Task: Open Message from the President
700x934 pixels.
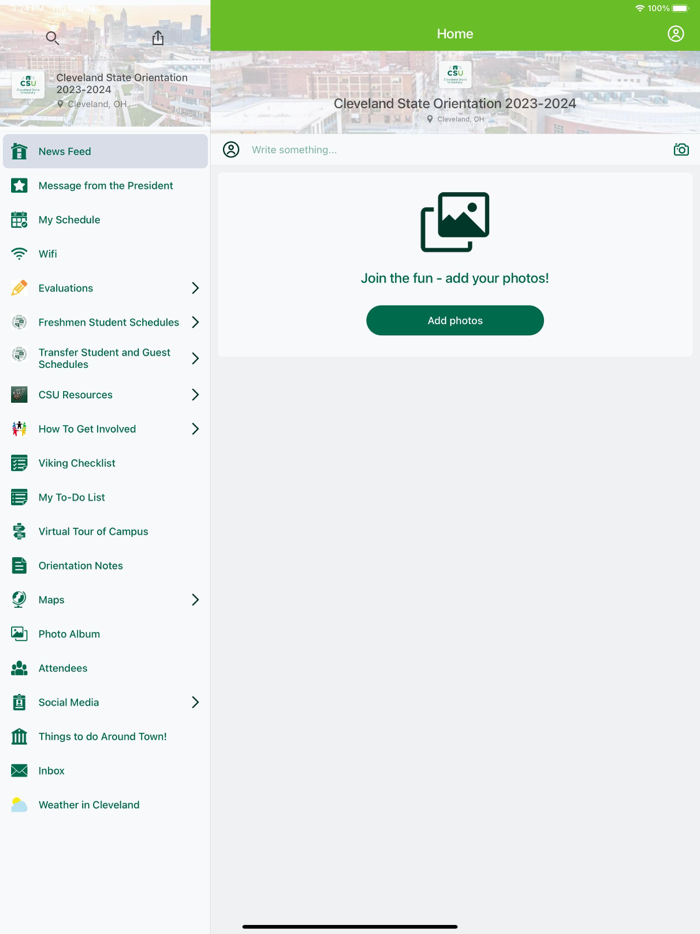Action: (x=105, y=185)
